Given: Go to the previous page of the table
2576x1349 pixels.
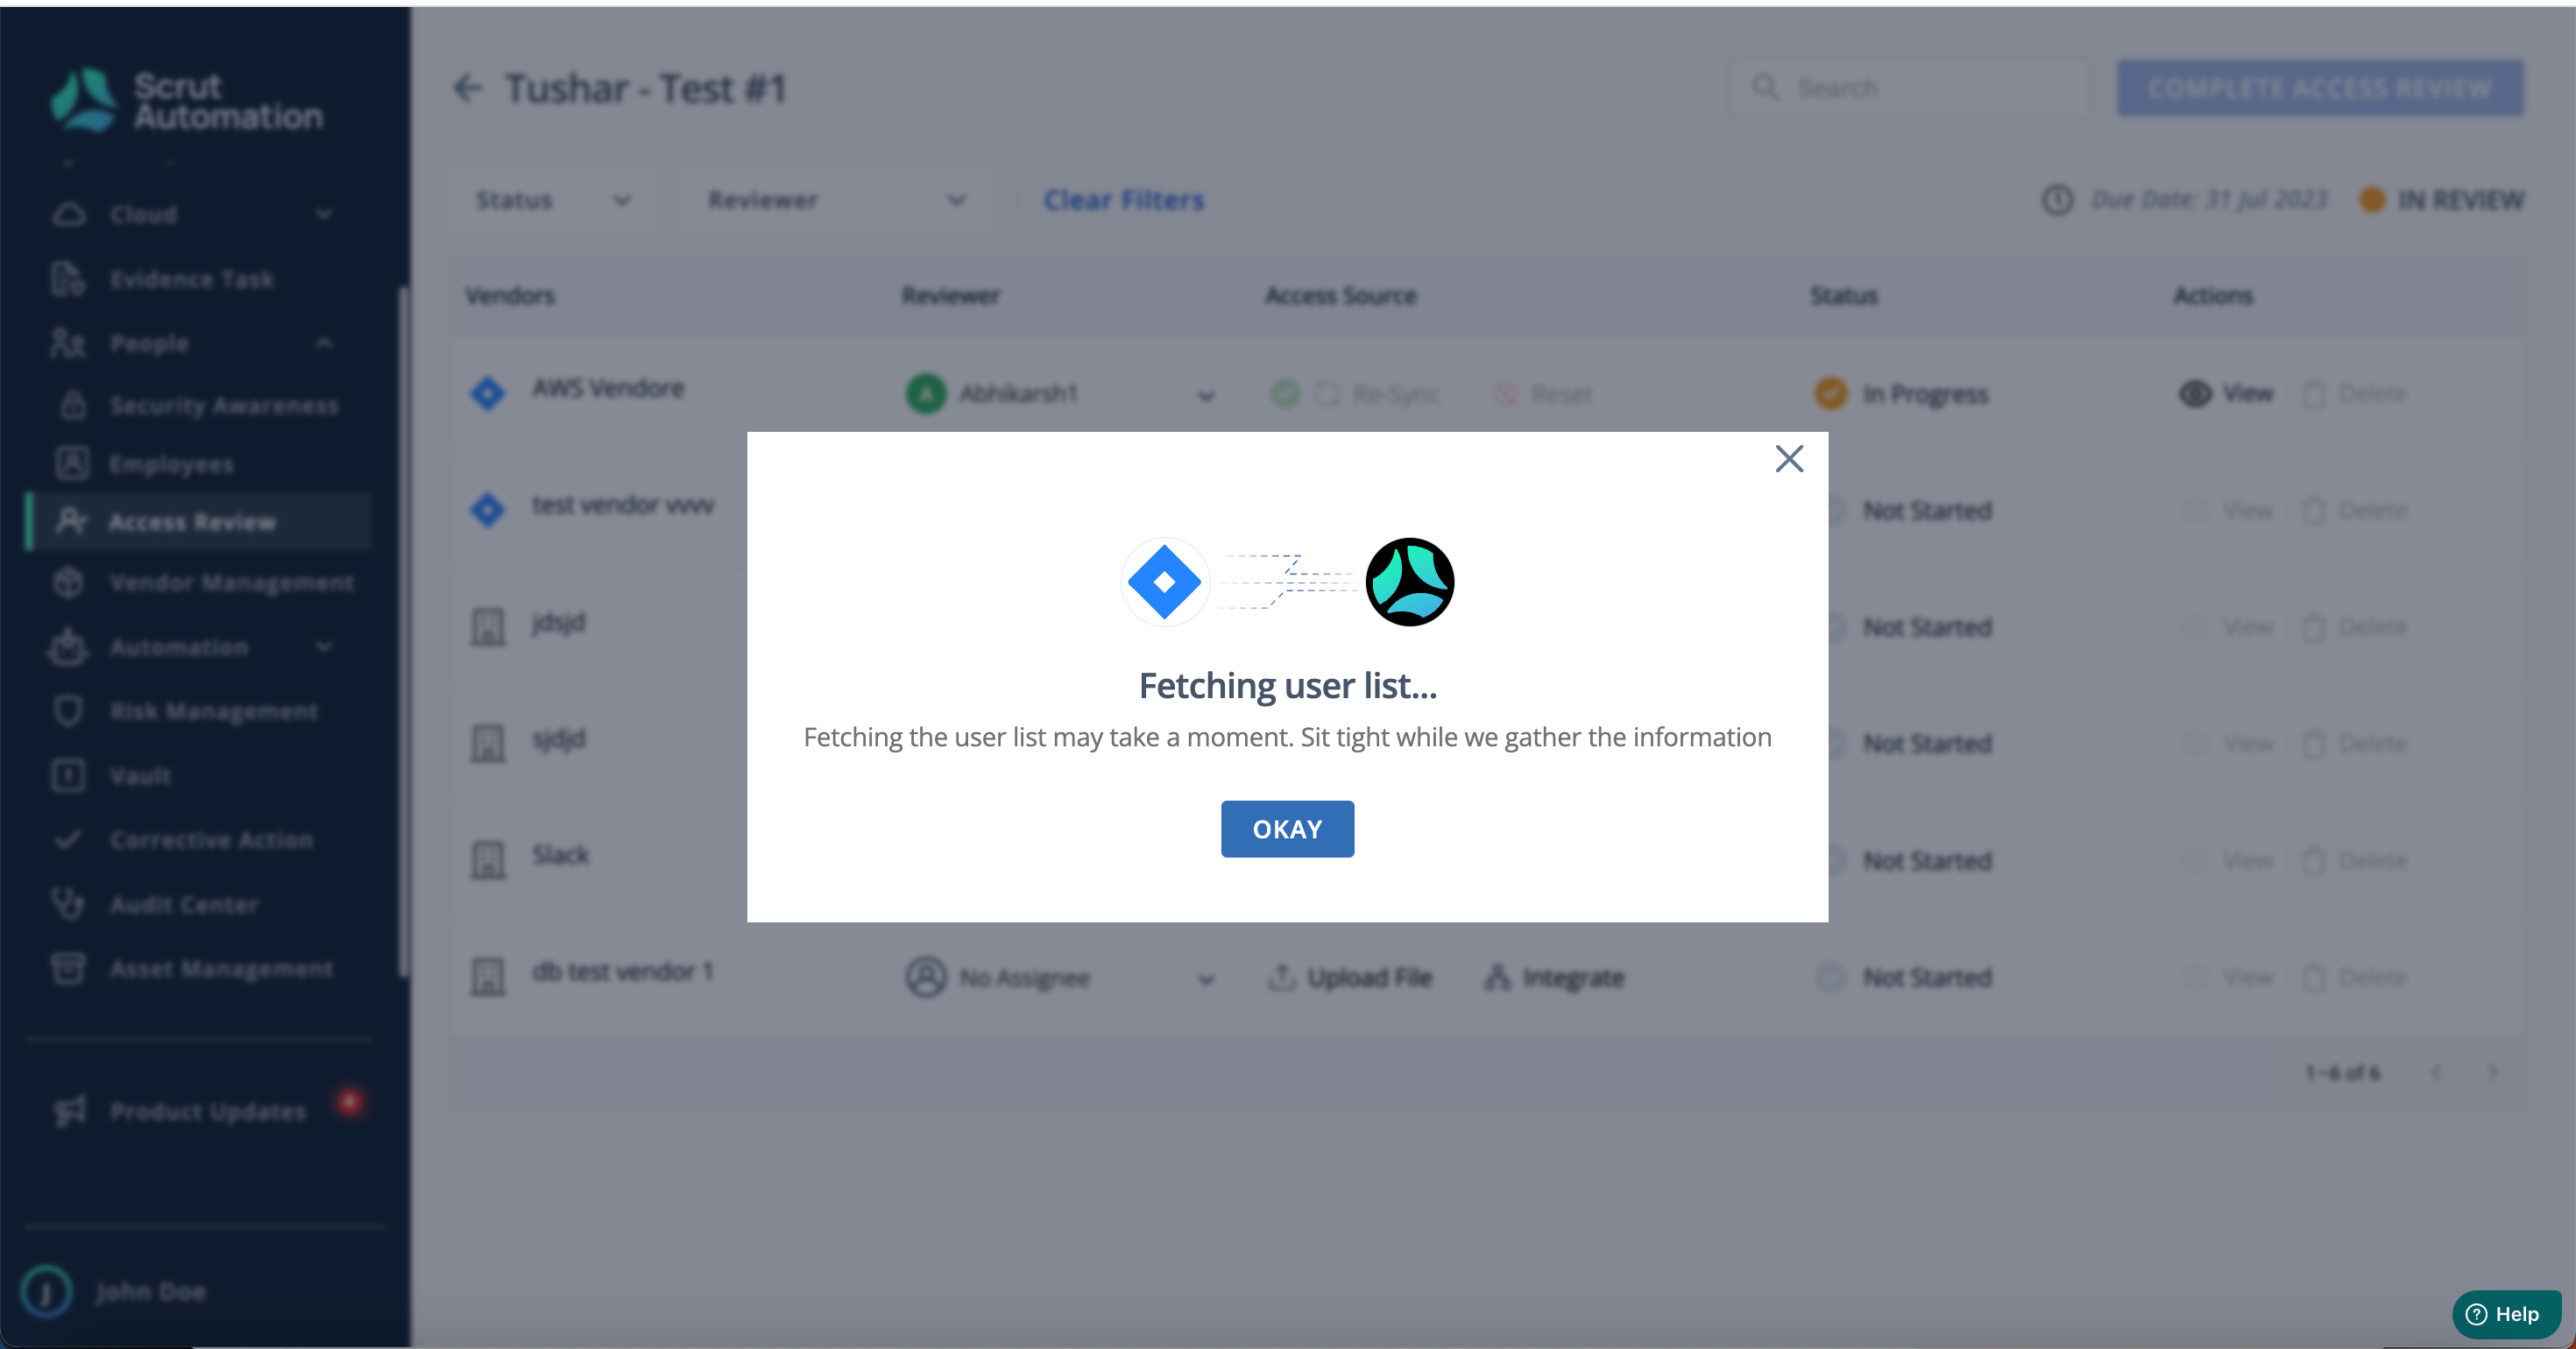Looking at the screenshot, I should pyautogui.click(x=2437, y=1072).
